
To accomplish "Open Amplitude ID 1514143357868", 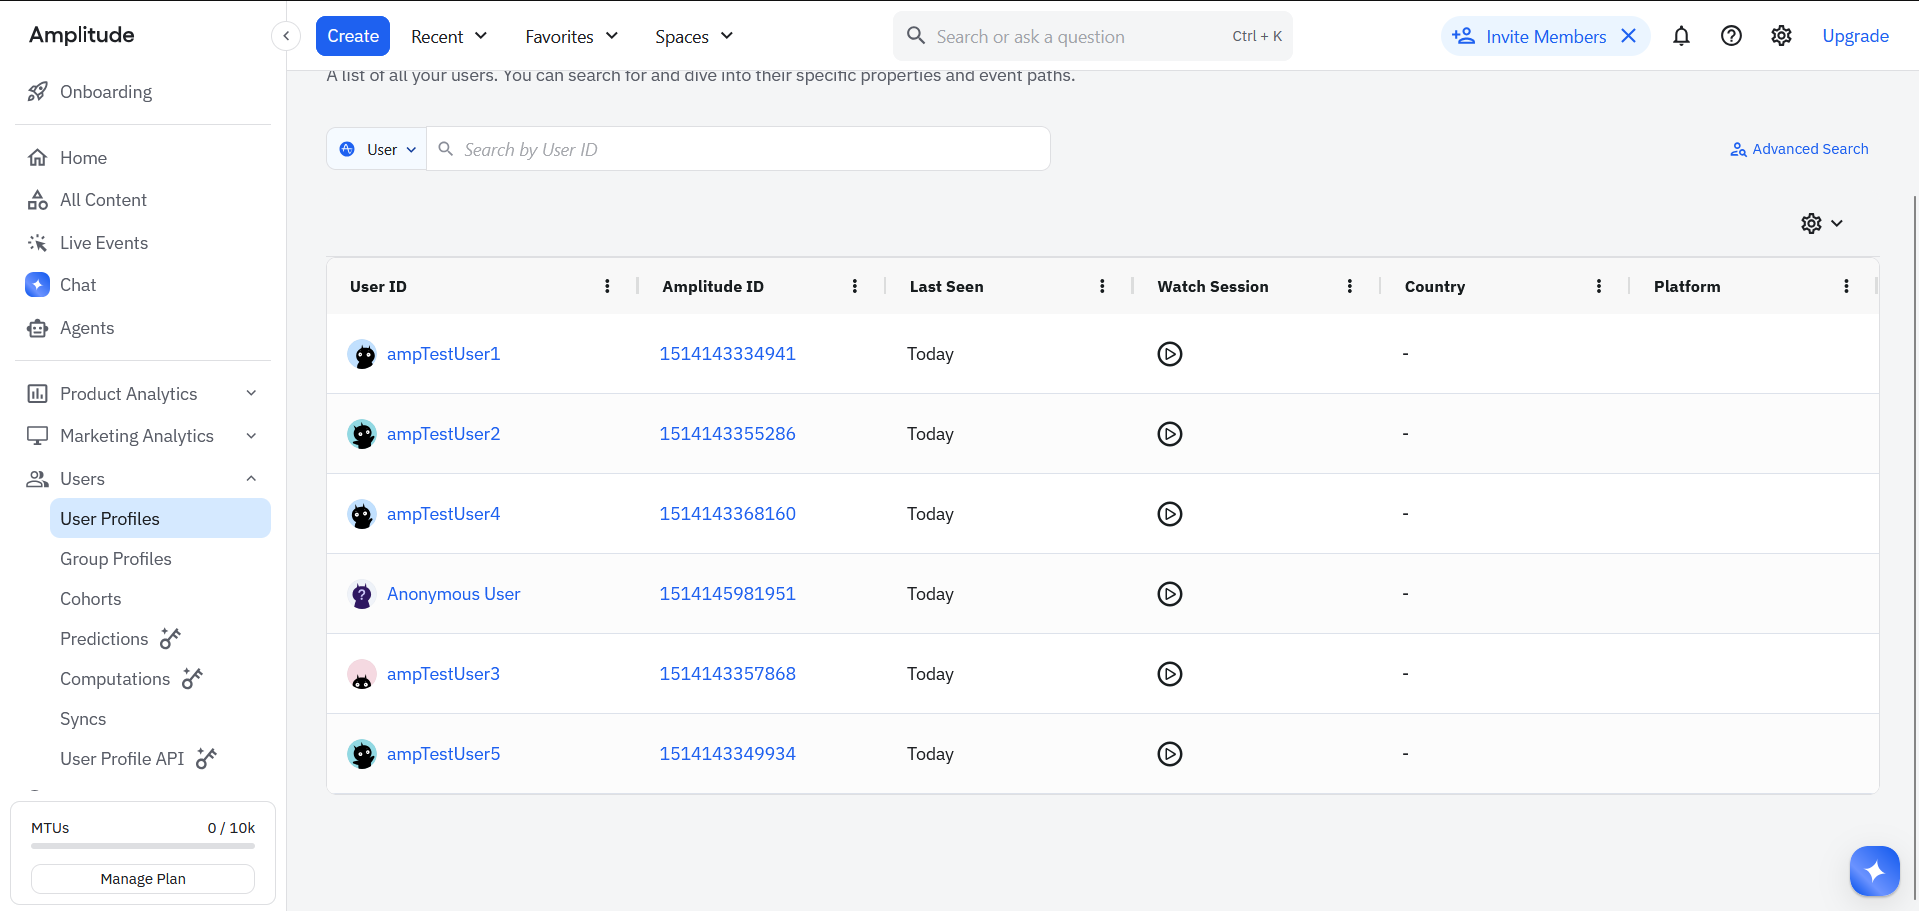I will tap(727, 674).
